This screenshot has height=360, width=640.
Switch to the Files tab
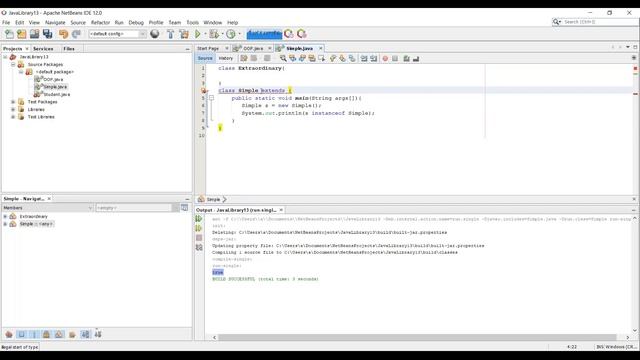(69, 49)
